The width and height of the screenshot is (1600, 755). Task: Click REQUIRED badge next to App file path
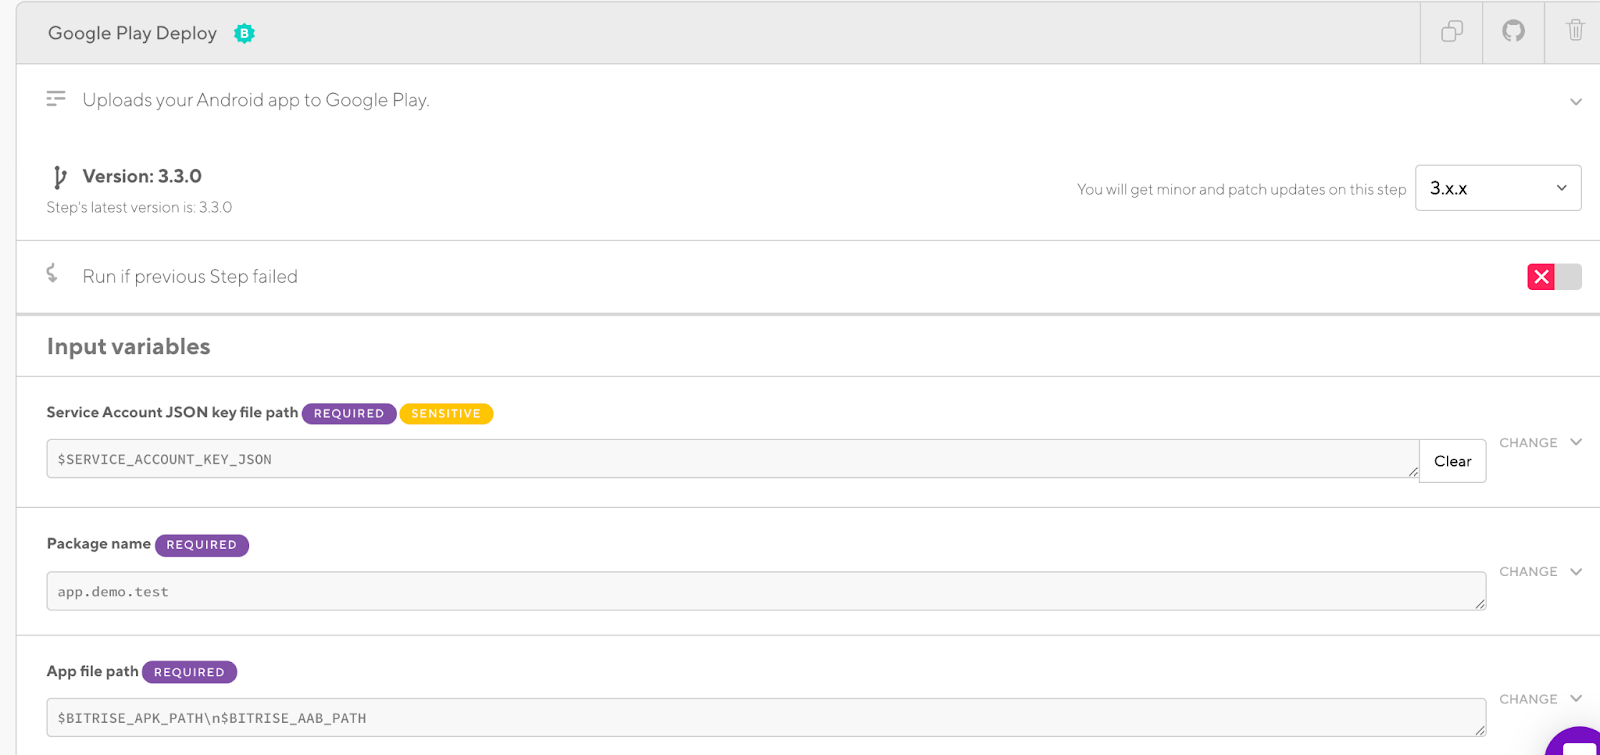point(189,672)
